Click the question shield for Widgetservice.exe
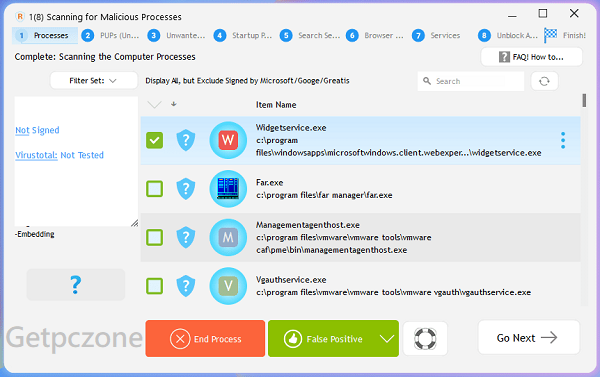Viewport: 600px width, 377px height. point(186,140)
